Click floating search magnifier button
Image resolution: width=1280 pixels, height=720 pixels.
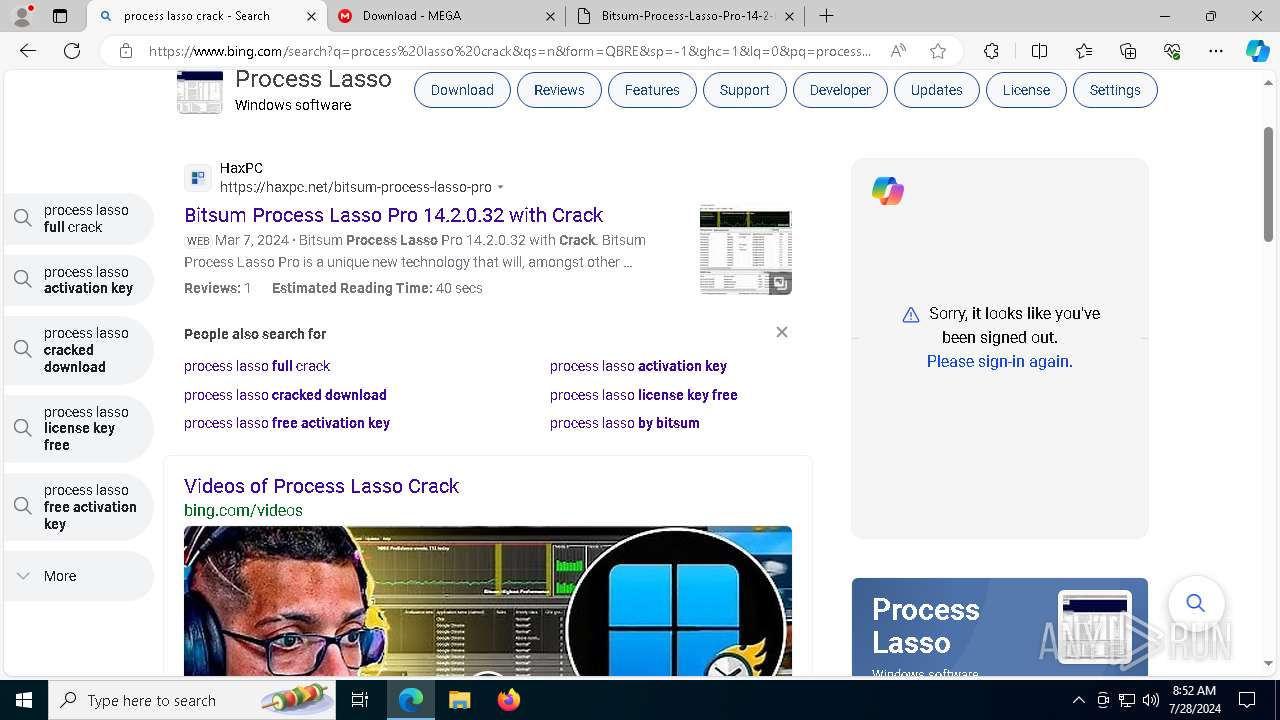tap(1196, 603)
